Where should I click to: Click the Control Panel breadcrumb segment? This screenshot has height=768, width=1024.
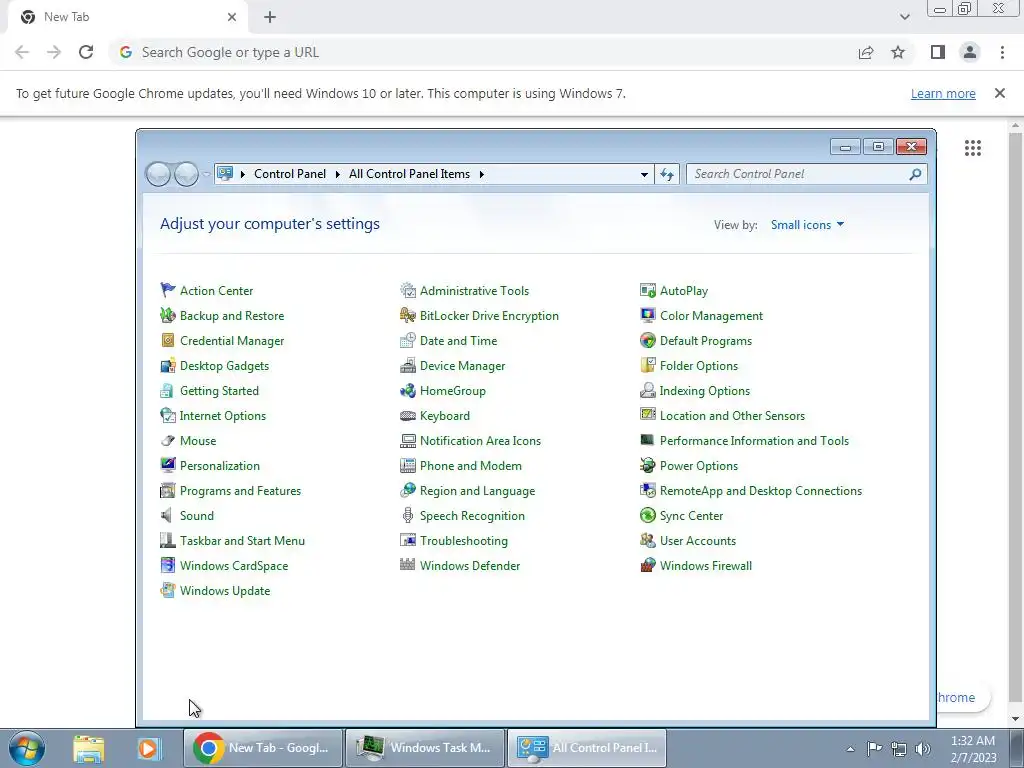point(290,174)
